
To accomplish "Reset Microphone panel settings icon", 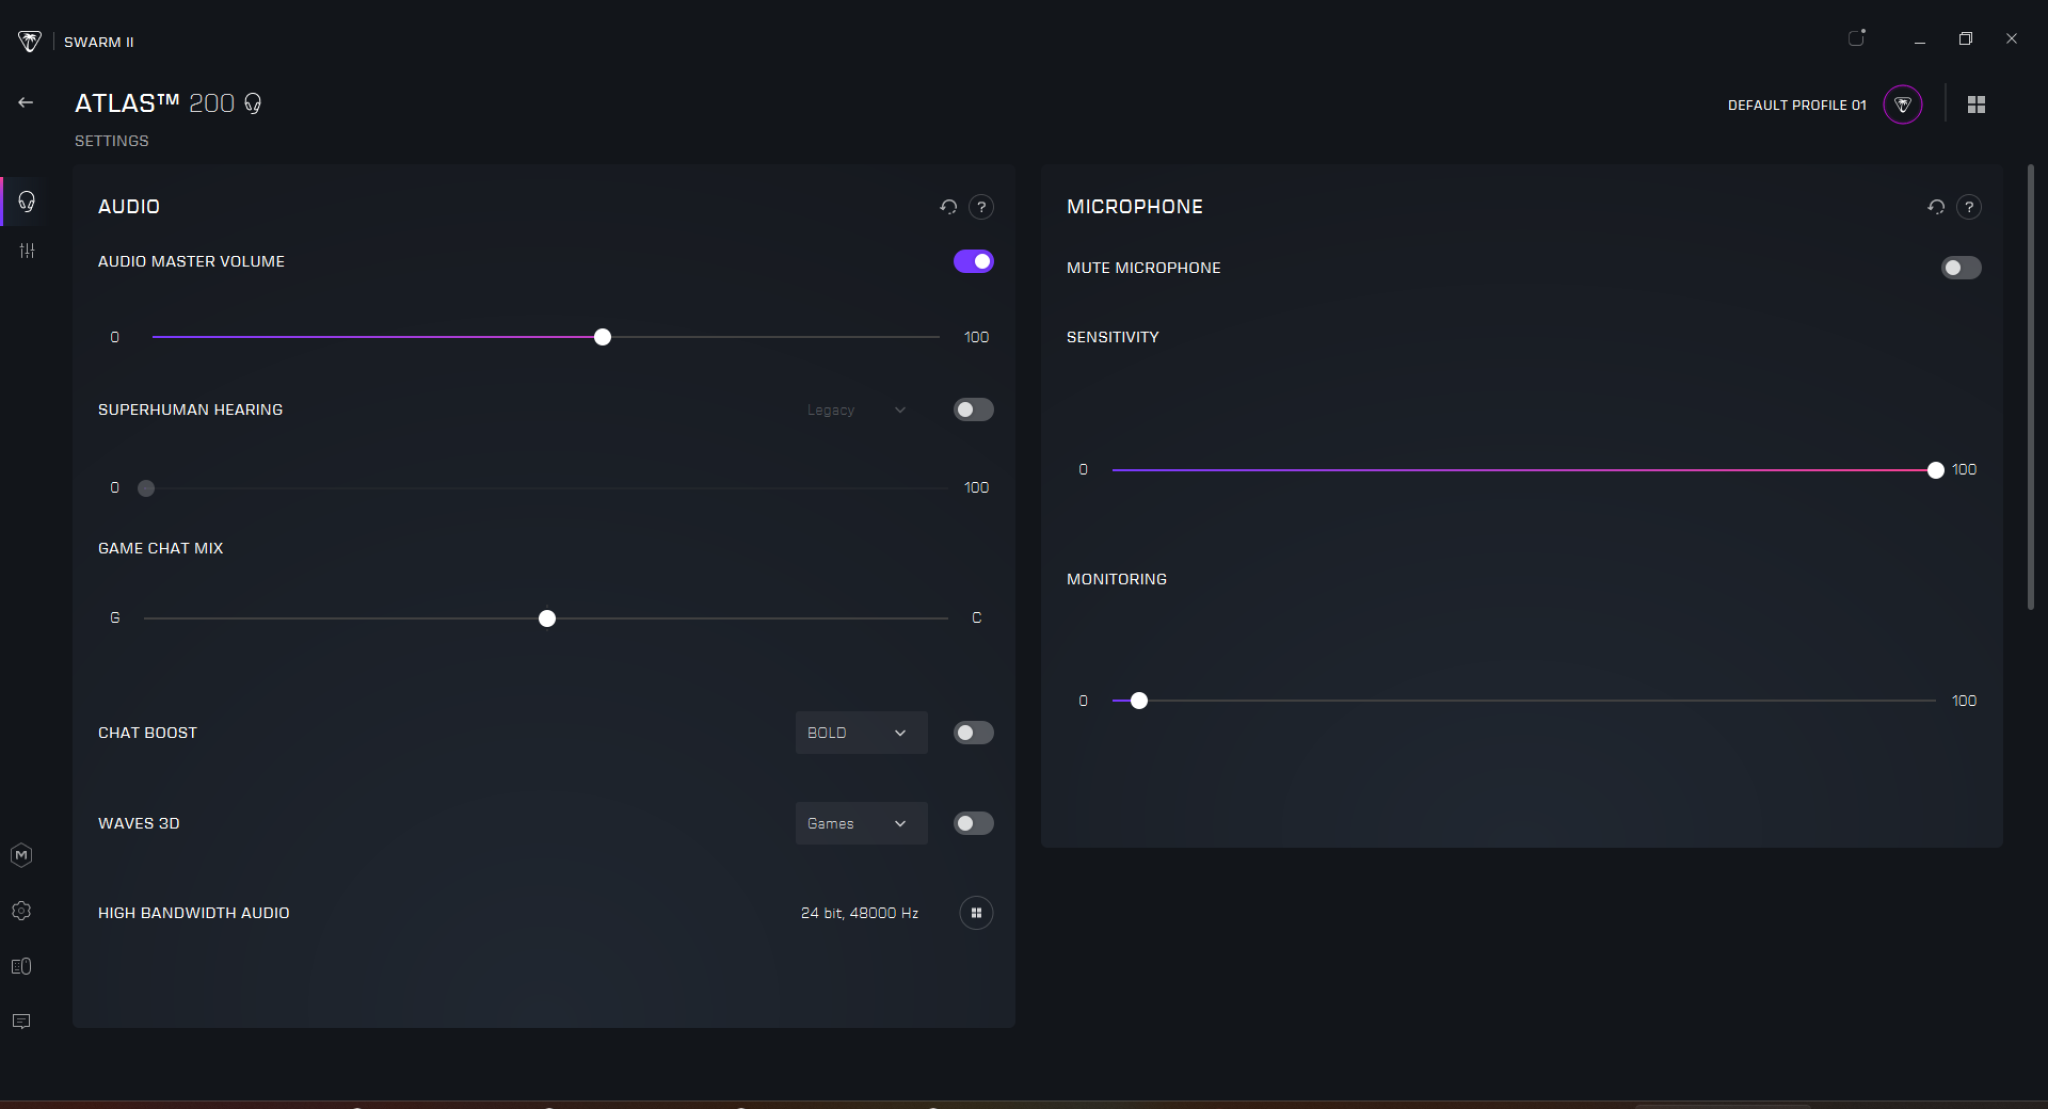I will click(x=1936, y=207).
